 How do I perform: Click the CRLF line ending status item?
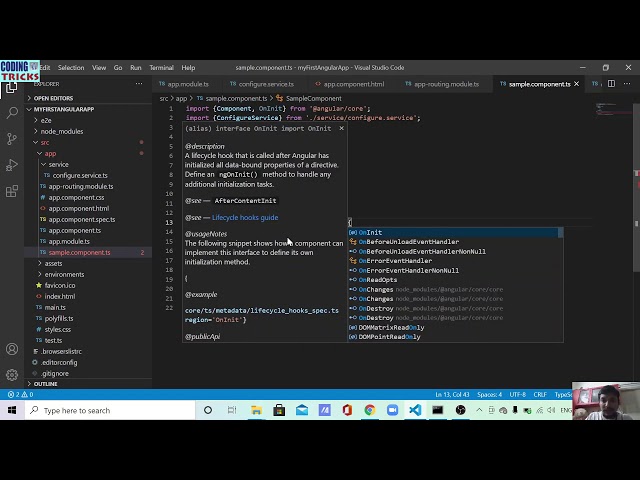[x=540, y=395]
